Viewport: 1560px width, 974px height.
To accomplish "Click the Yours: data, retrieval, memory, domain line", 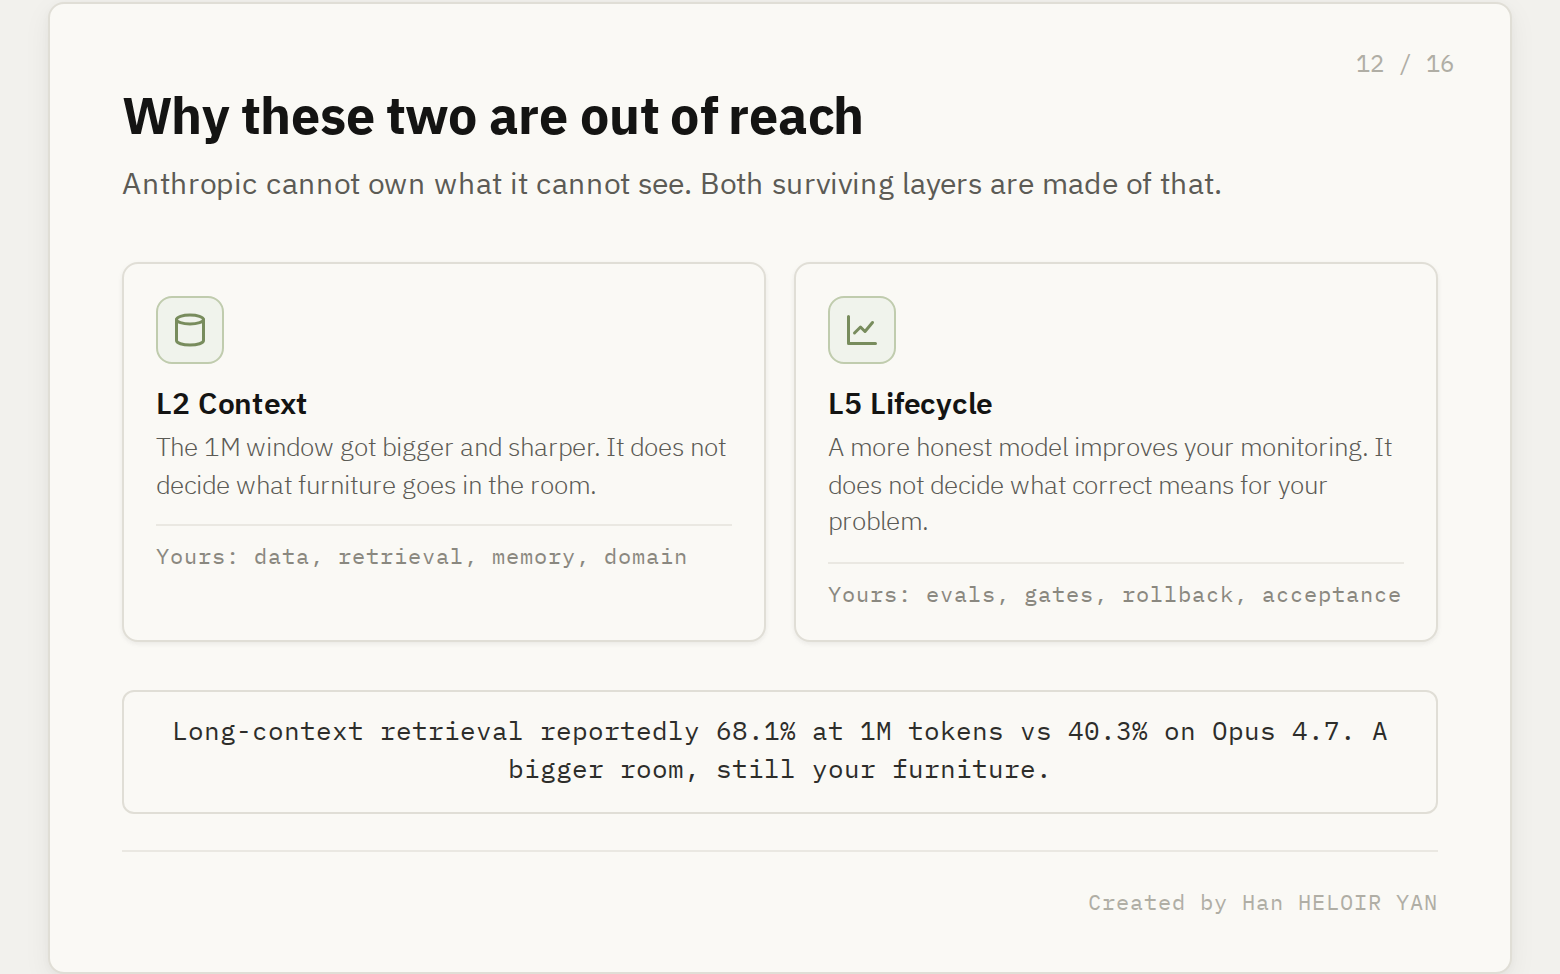I will 421,557.
